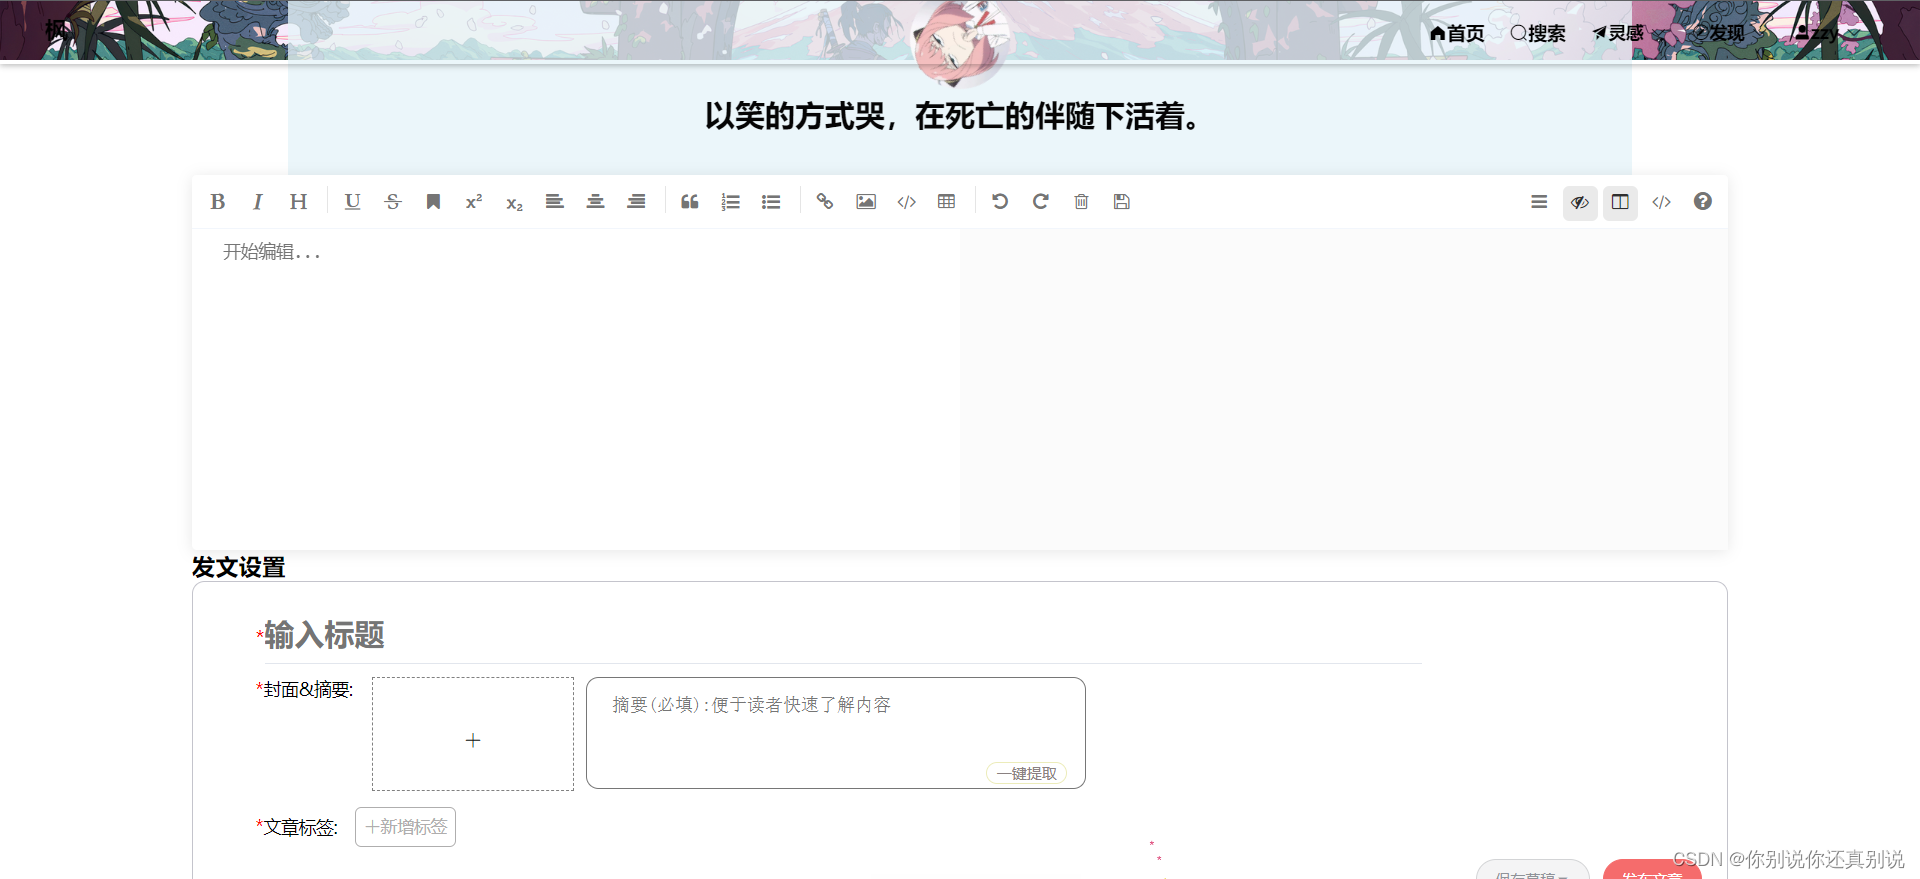Redo the last edit
The height and width of the screenshot is (879, 1920).
1041,202
